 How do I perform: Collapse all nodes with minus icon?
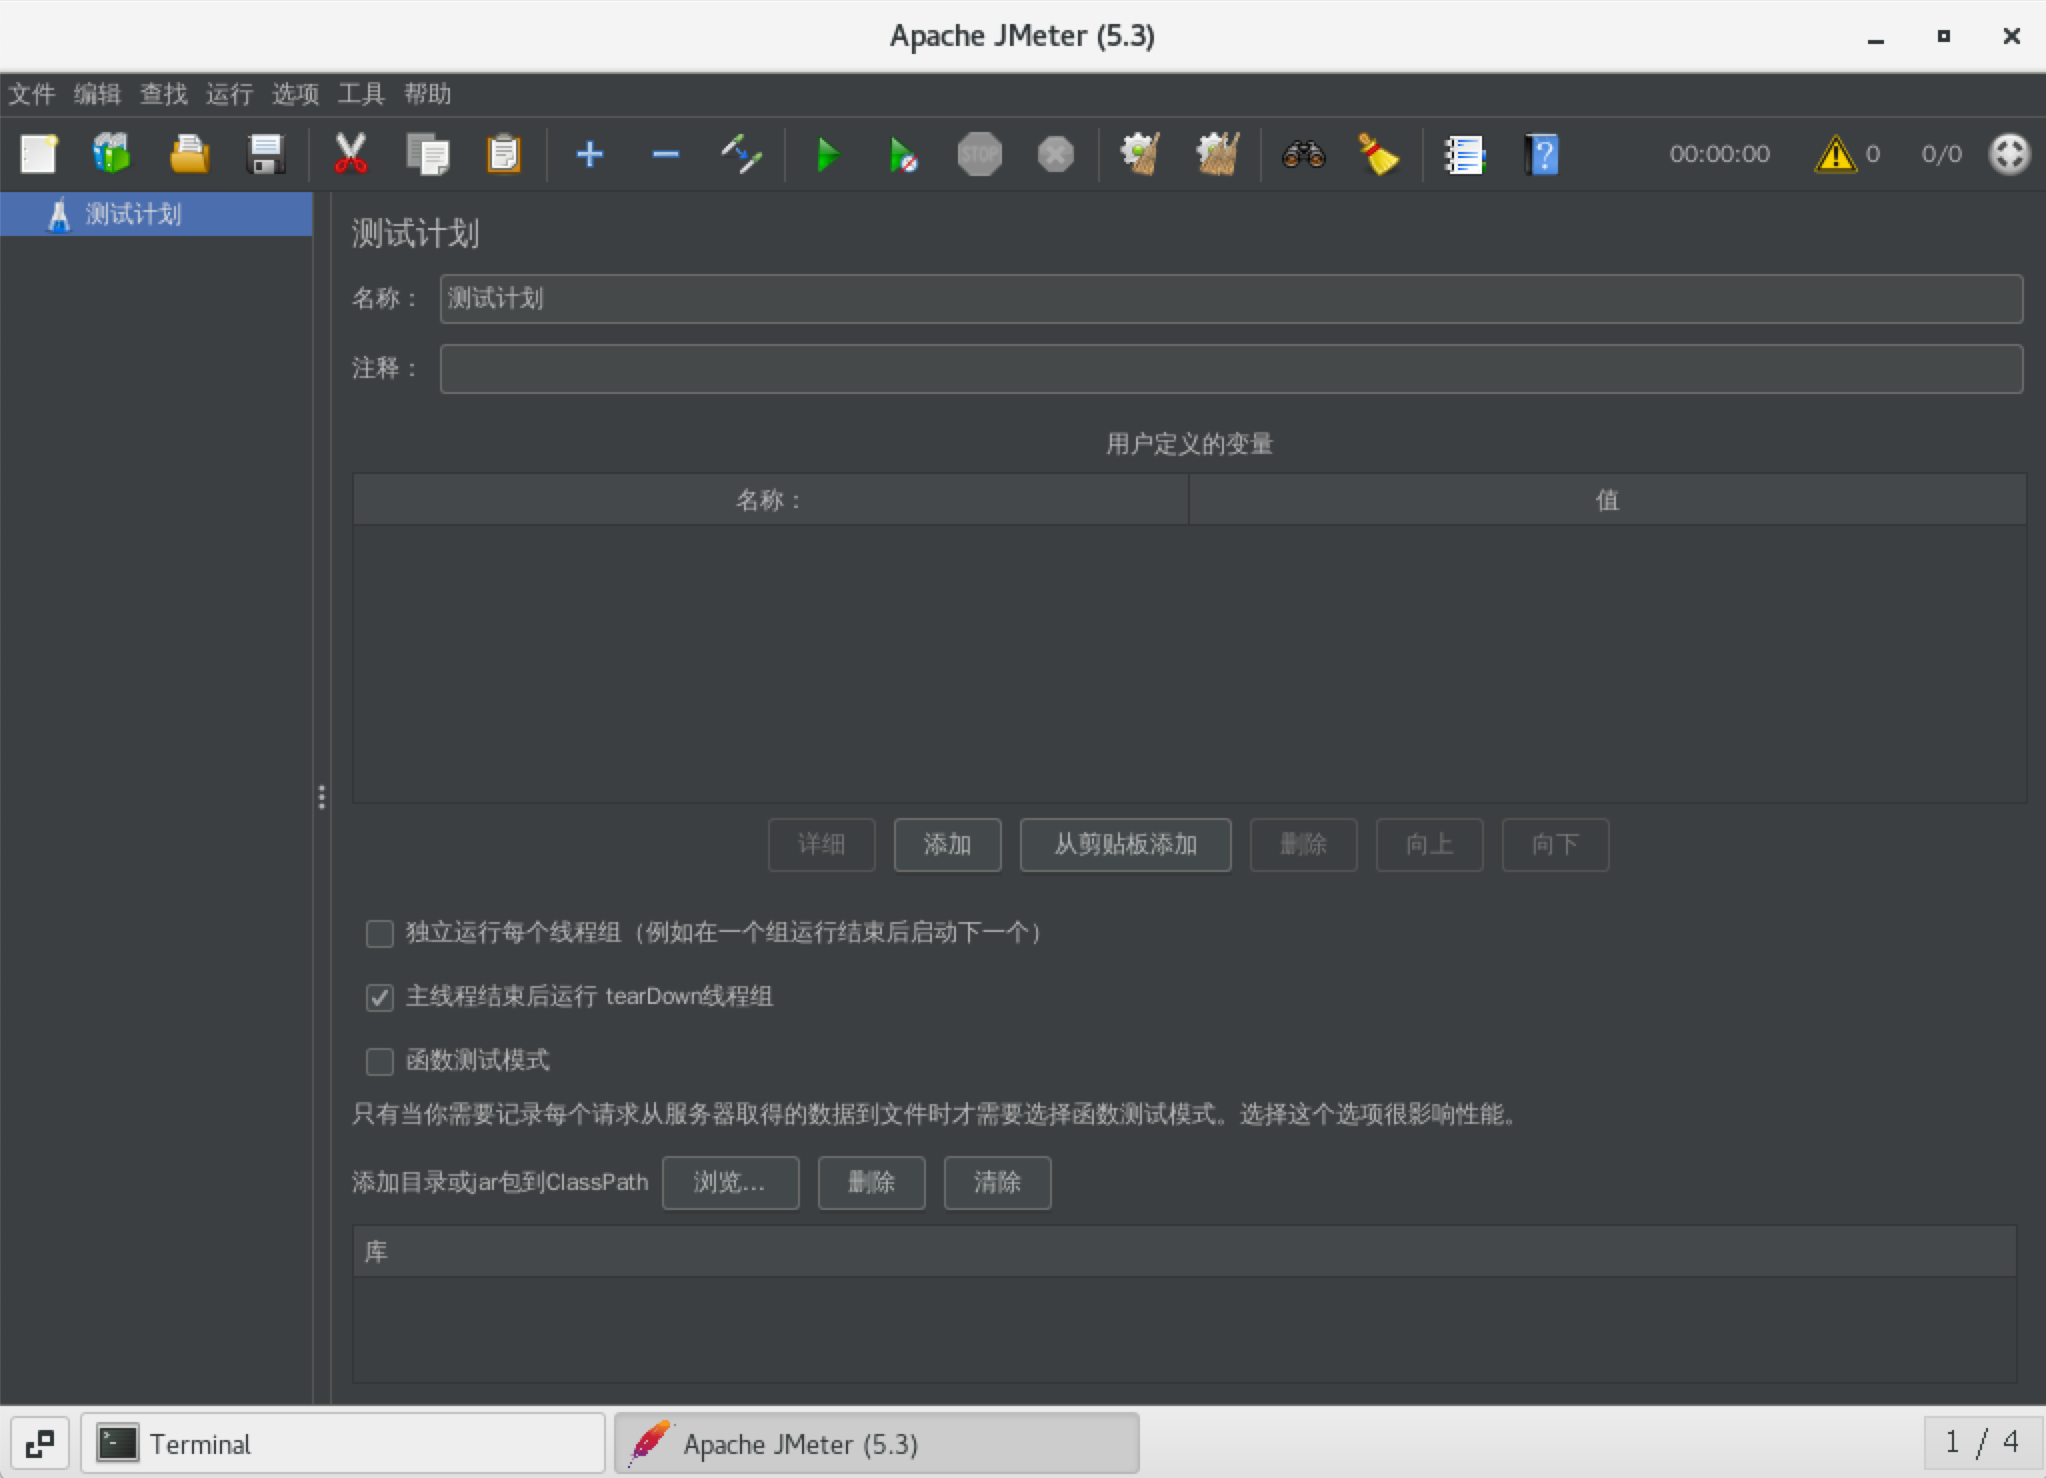(x=666, y=155)
